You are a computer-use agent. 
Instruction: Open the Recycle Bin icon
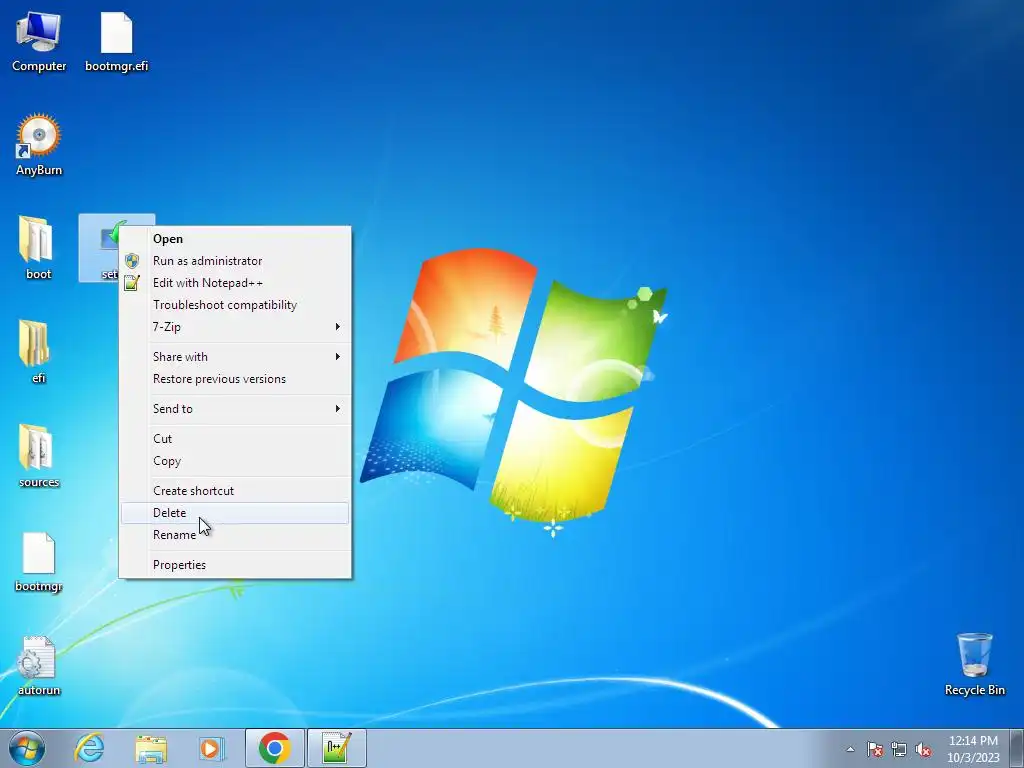coord(974,664)
